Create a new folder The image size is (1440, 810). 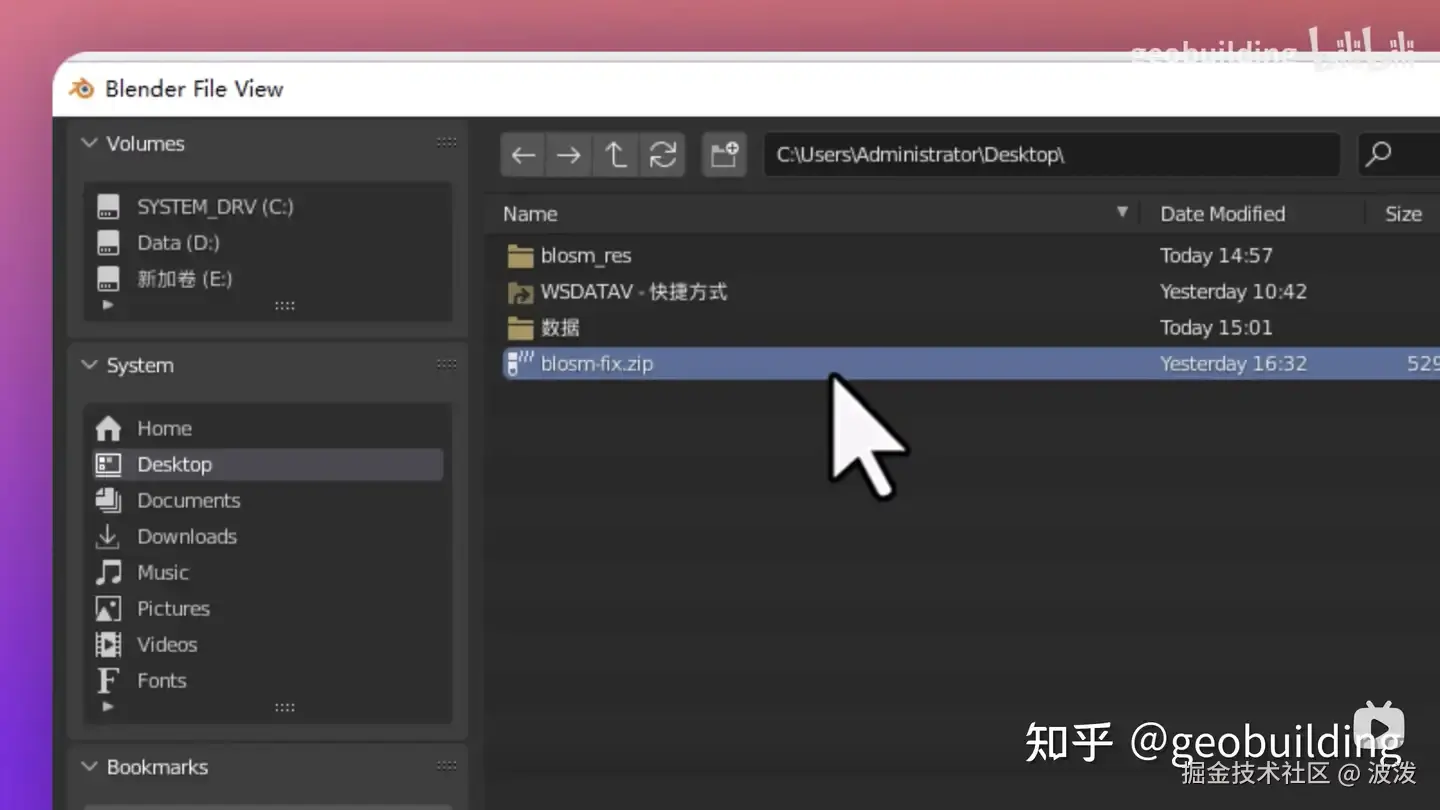click(724, 155)
